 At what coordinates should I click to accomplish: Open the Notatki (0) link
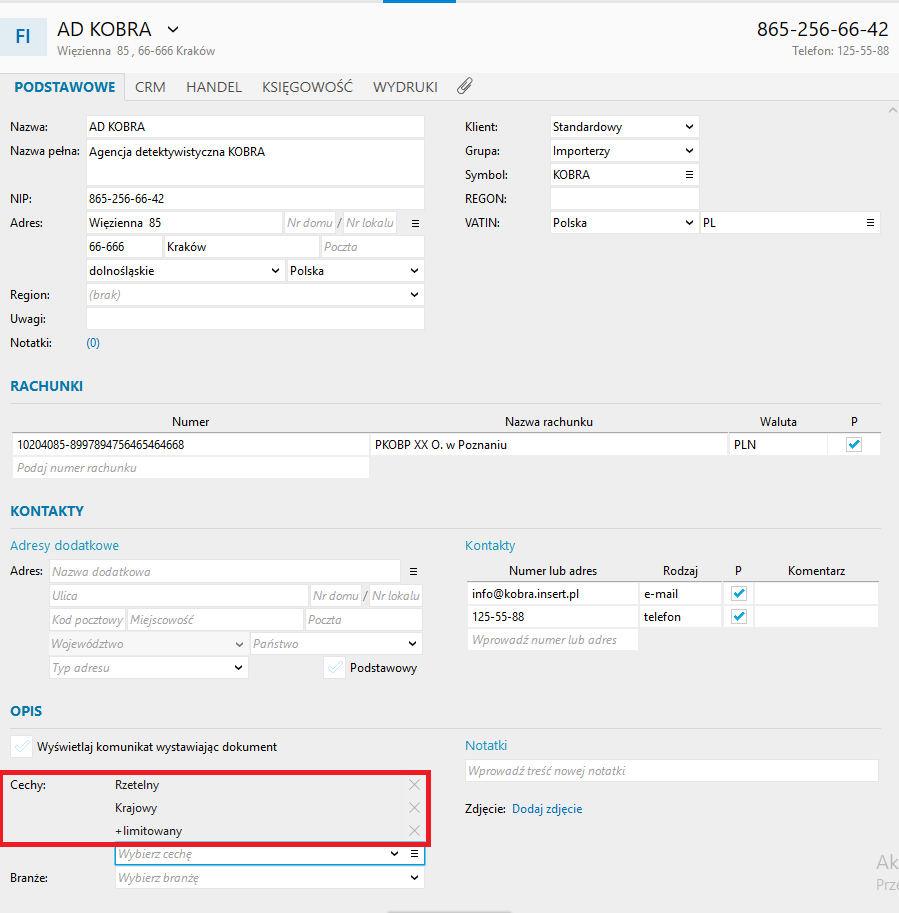pos(93,343)
